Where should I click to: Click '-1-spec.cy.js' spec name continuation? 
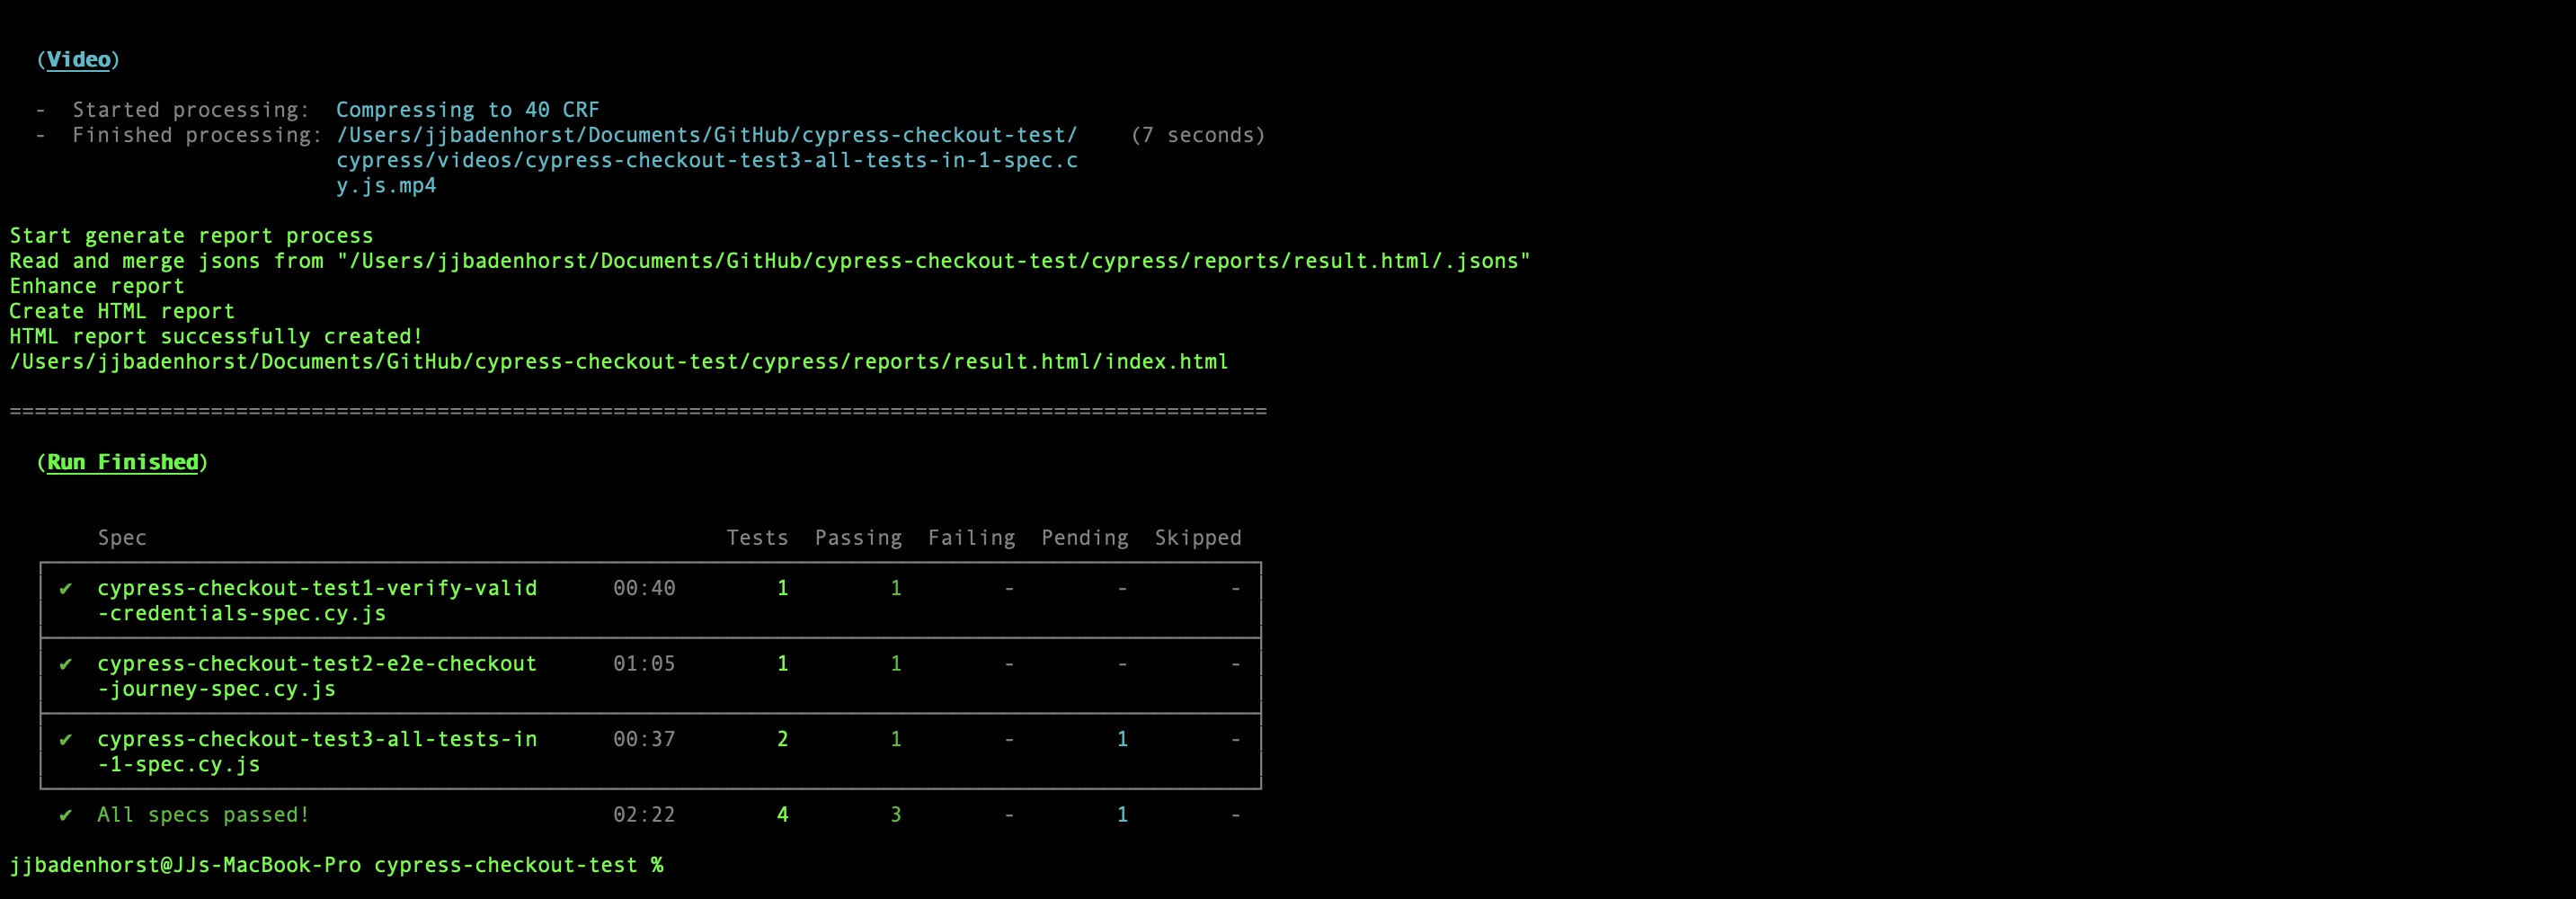179,765
